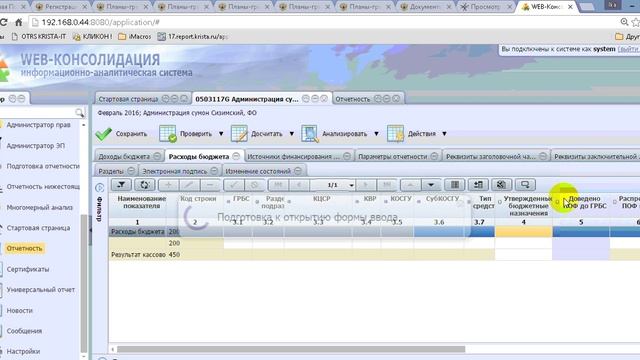Select the Расходы бюджета table row
The width and height of the screenshot is (640, 360).
tap(138, 232)
